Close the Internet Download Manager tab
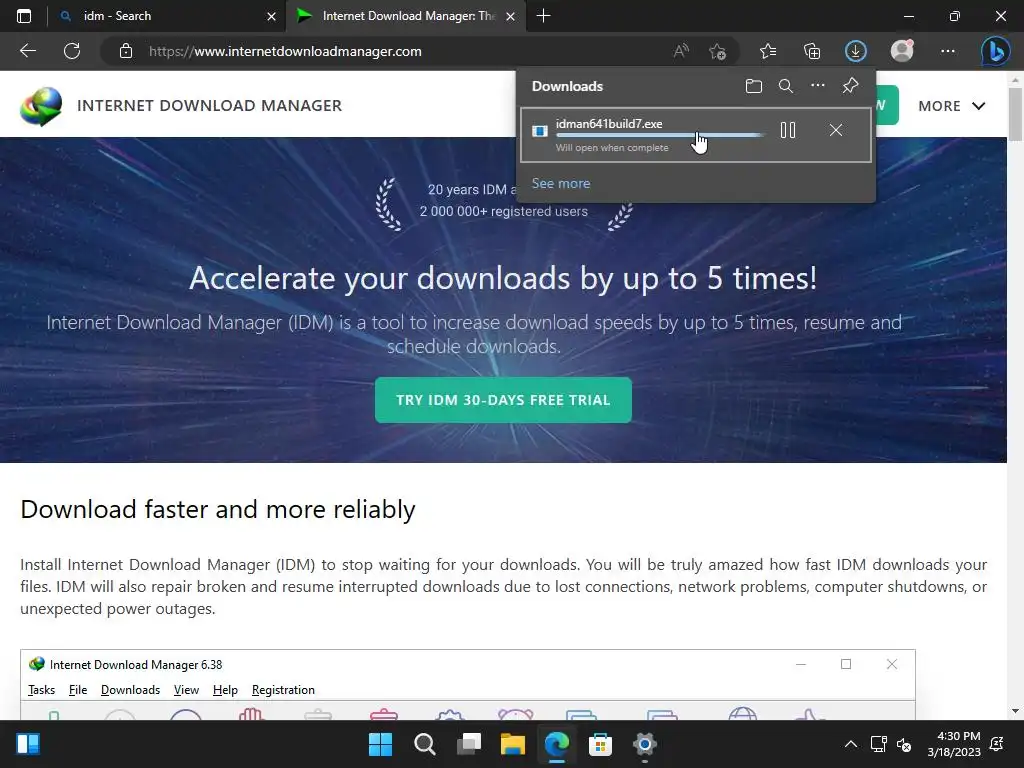Screen dimensions: 1024x768 click(511, 16)
